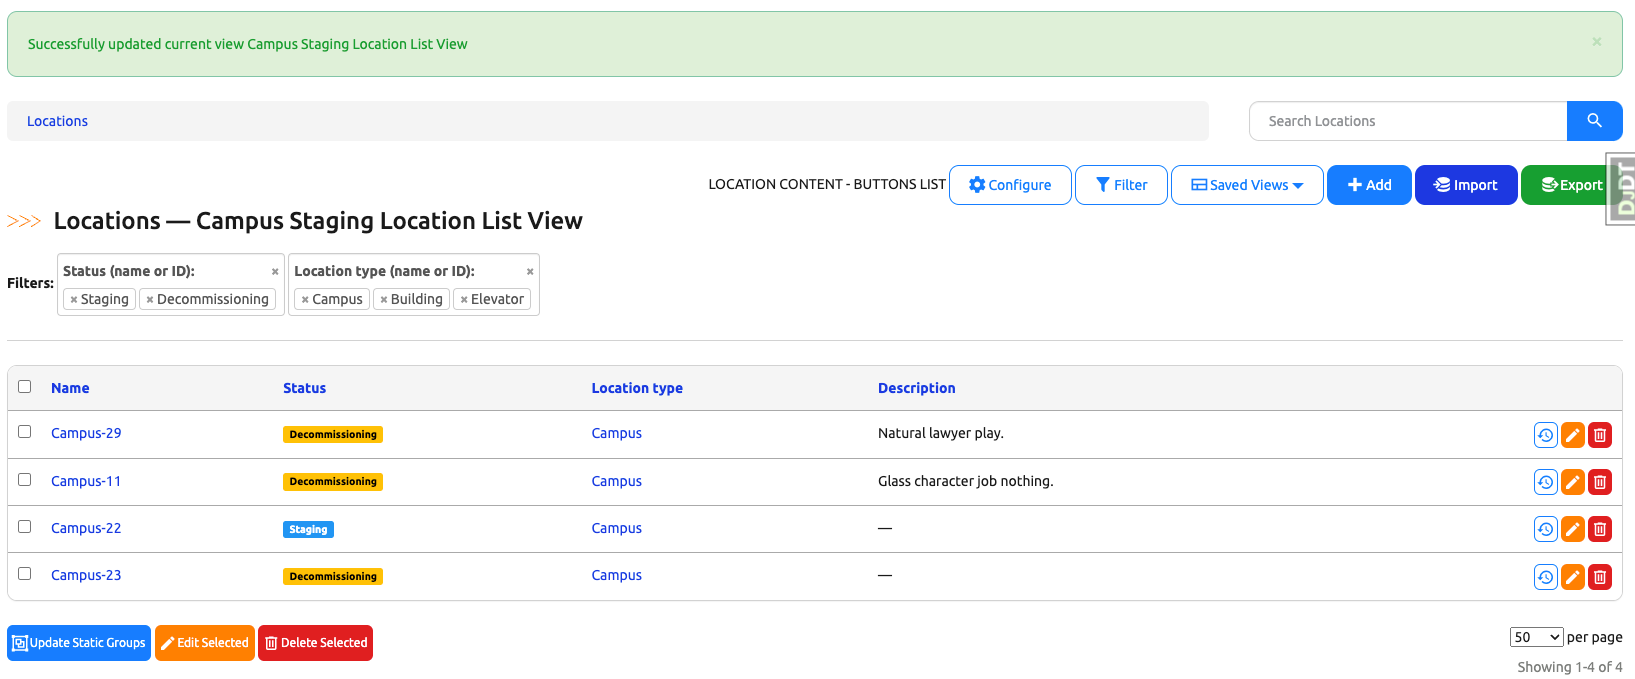Clear entire Location type filter group
The width and height of the screenshot is (1635, 679).
[x=529, y=272]
